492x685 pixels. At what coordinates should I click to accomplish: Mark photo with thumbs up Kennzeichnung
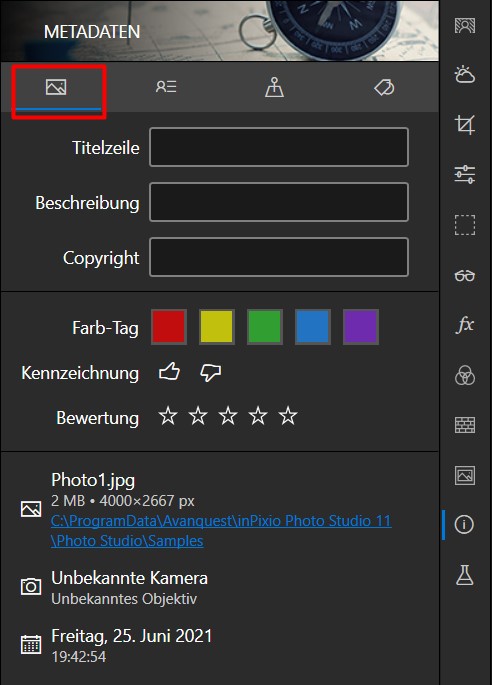(169, 372)
